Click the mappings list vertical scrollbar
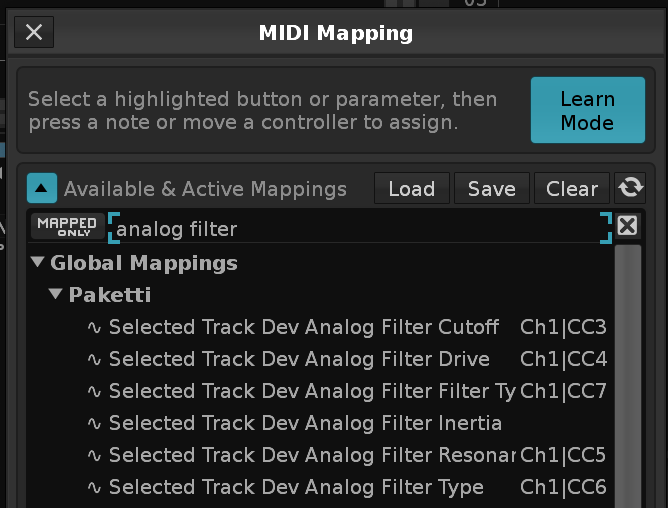This screenshot has width=668, height=508. (627, 370)
